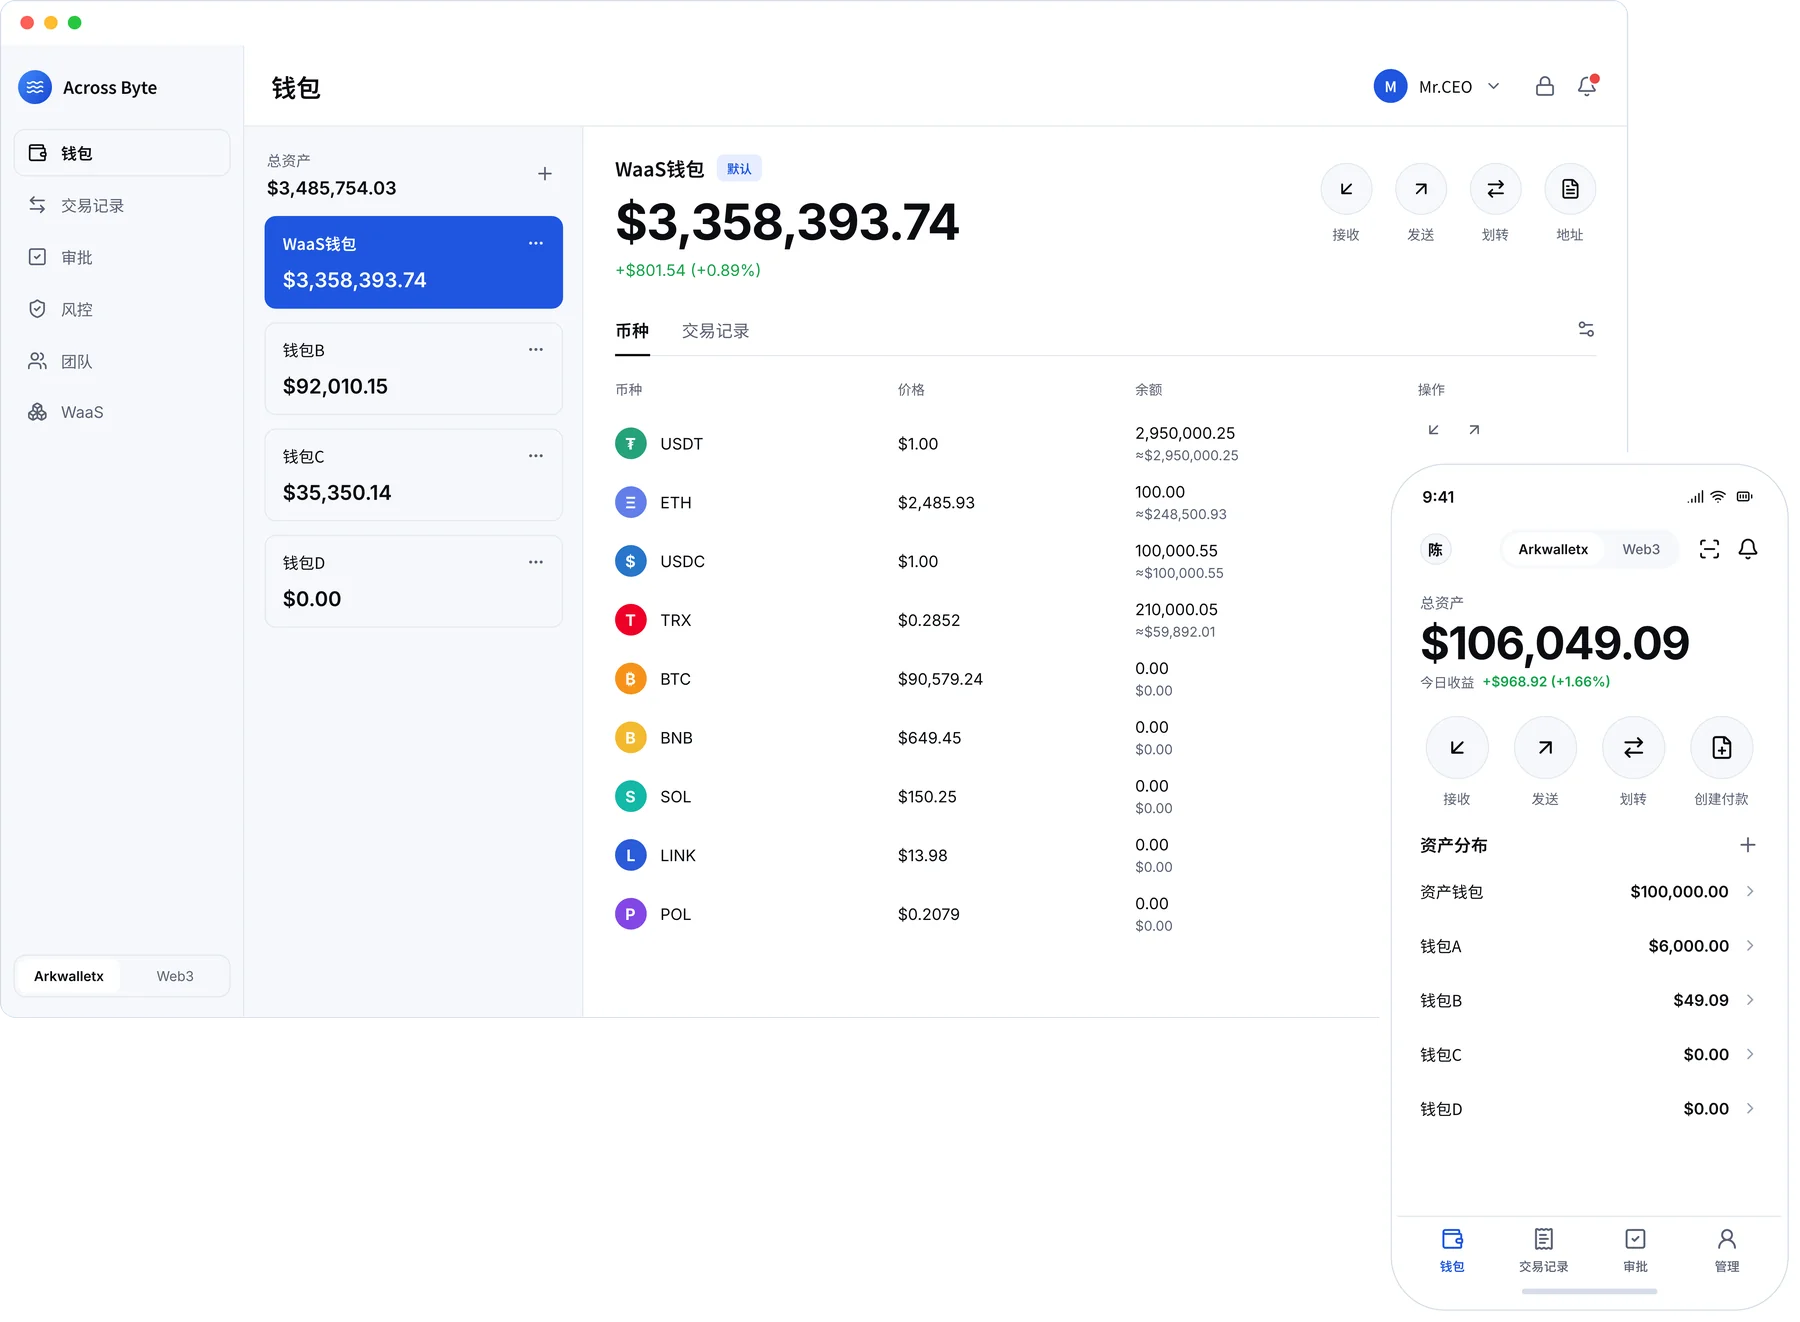This screenshot has width=1800, height=1322.
Task: Open the coin list filter settings icon
Action: click(1586, 329)
